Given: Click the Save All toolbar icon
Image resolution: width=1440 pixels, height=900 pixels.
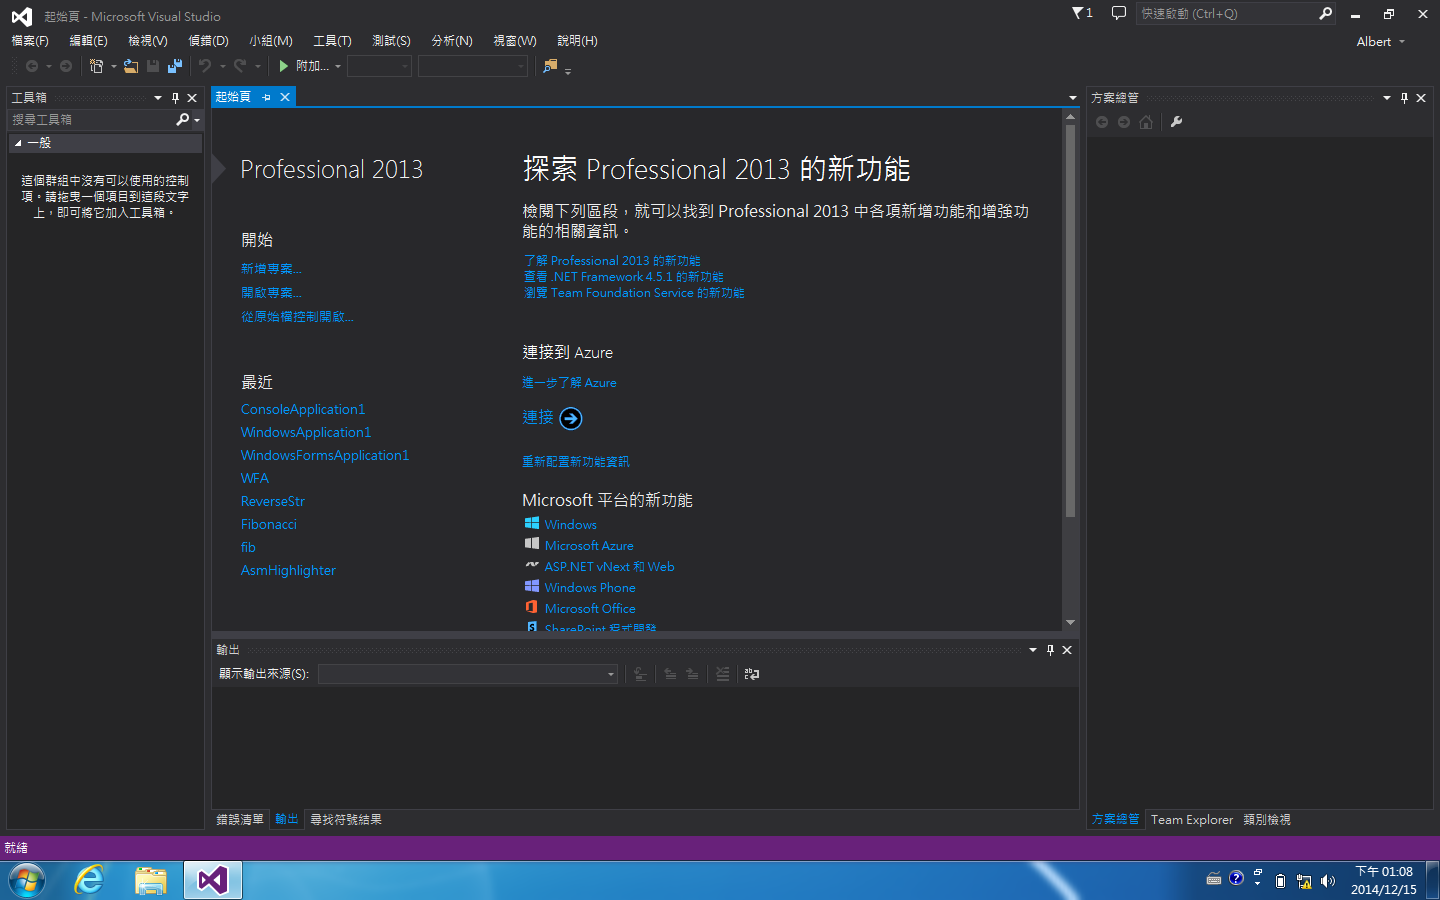Looking at the screenshot, I should pyautogui.click(x=175, y=67).
